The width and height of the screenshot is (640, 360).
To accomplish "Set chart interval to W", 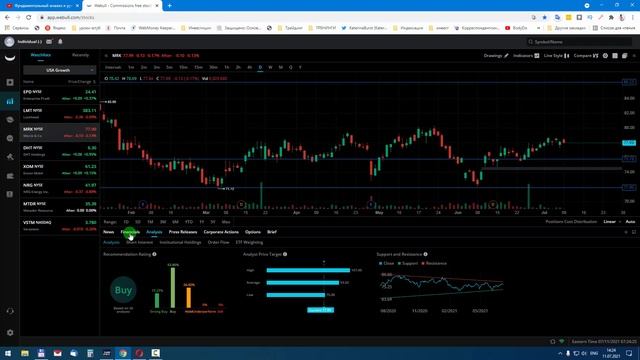I will pos(270,67).
